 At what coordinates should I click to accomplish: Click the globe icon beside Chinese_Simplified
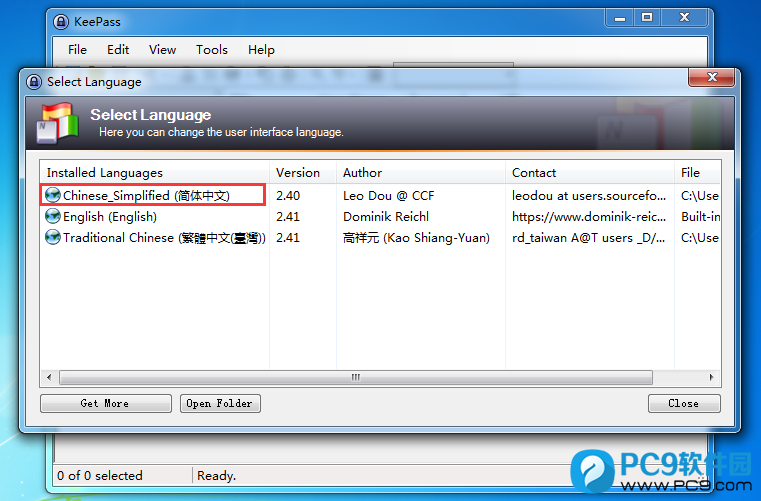click(x=52, y=195)
